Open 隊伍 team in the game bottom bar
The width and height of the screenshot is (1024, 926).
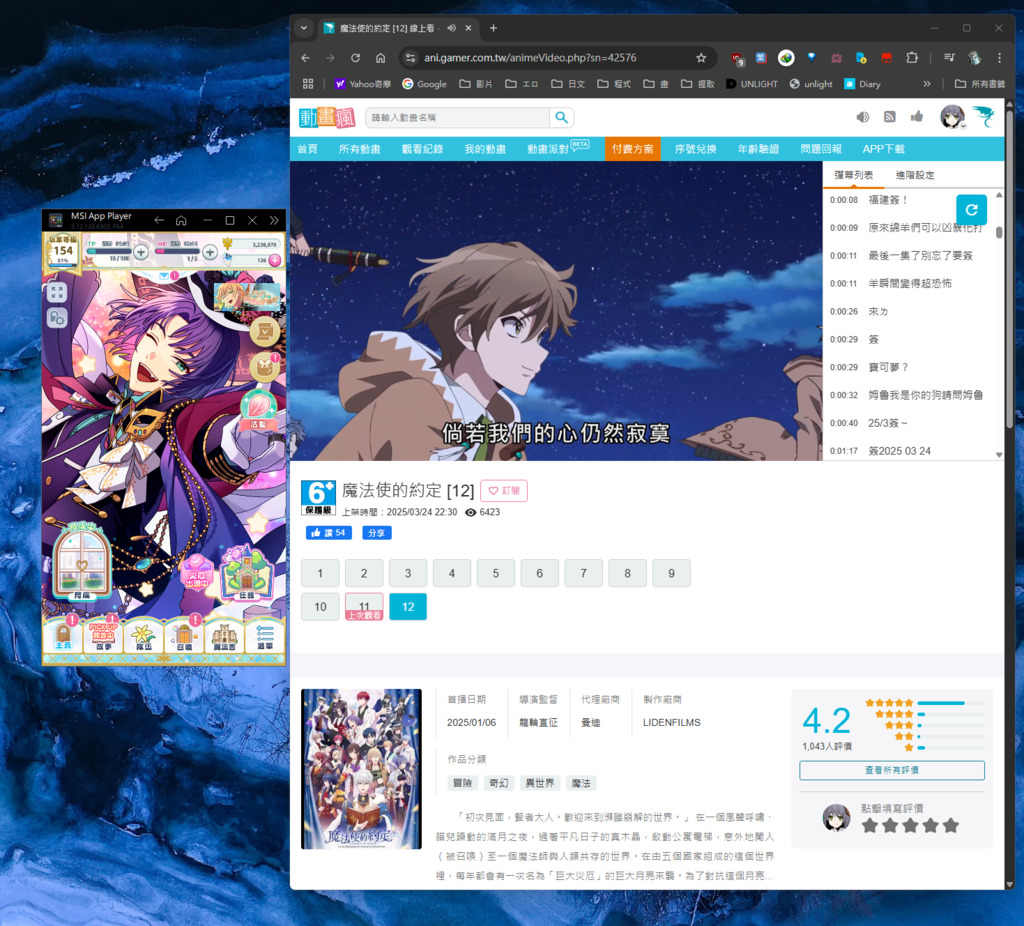click(144, 635)
